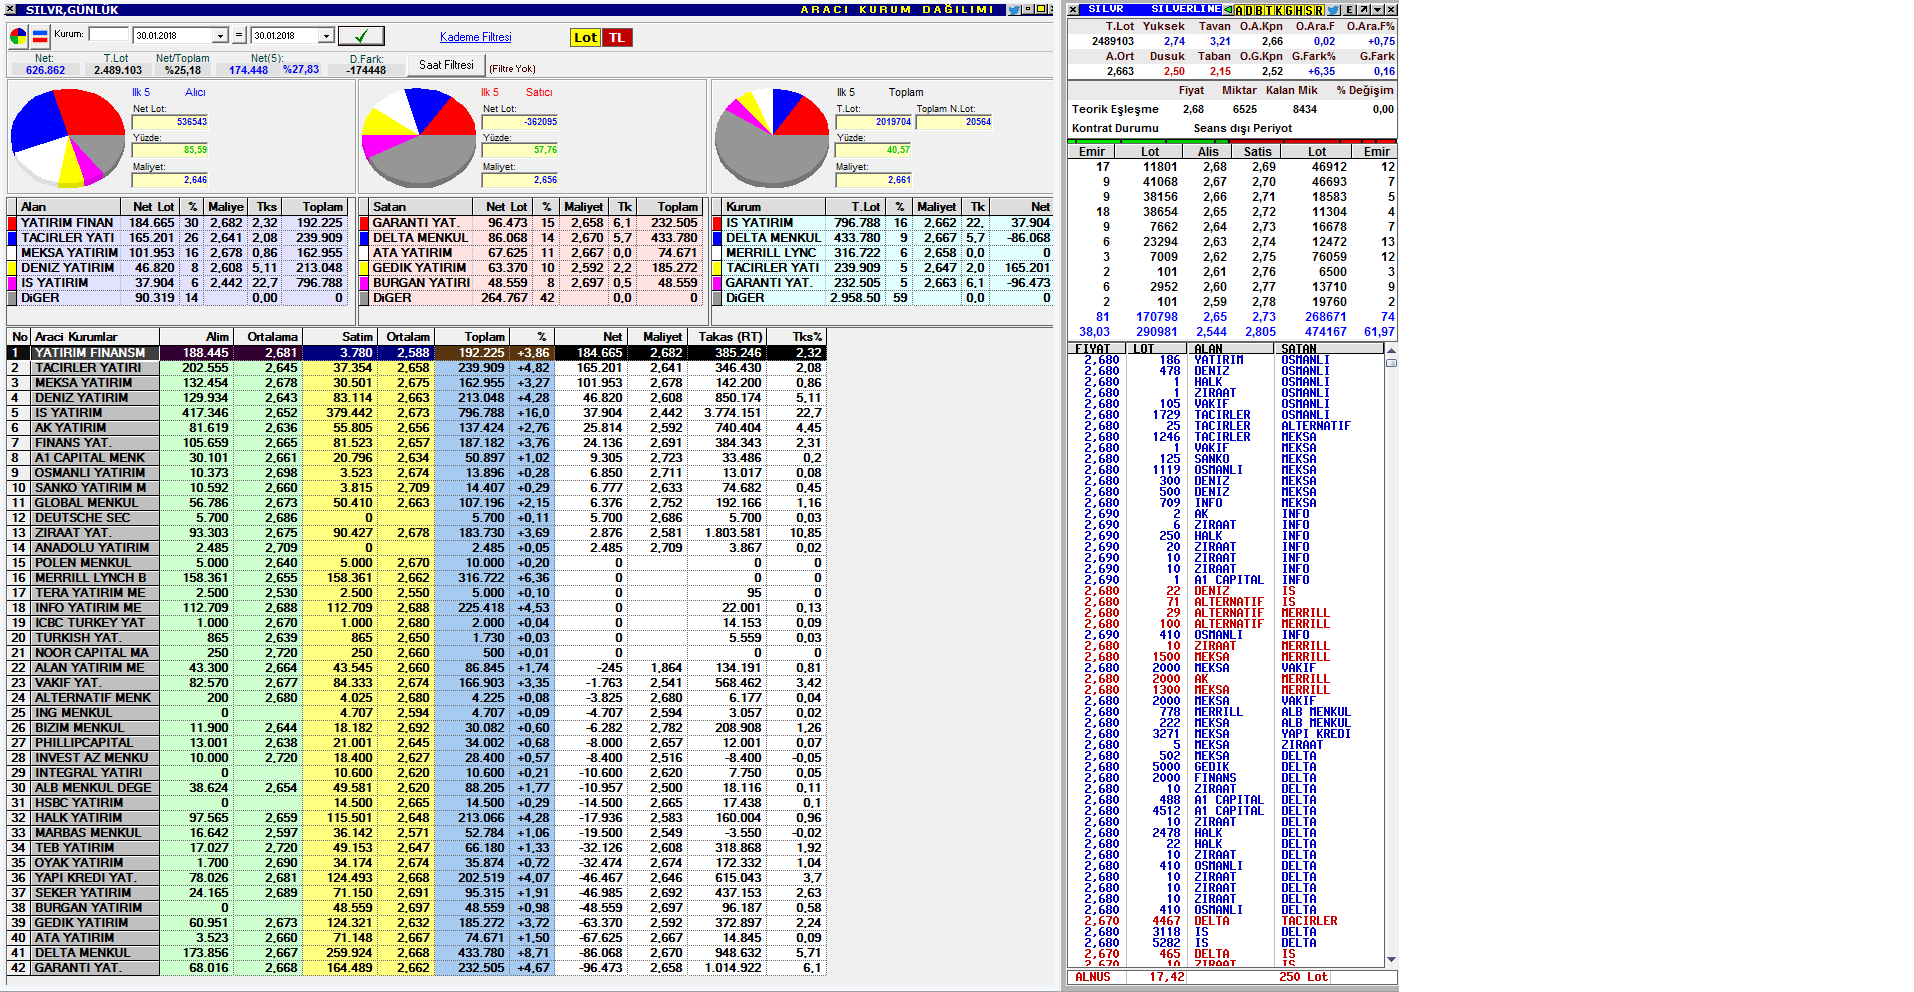Image resolution: width=1914 pixels, height=992 pixels.
Task: Click GARANTI YAT. in the Satan table
Action: 416,223
